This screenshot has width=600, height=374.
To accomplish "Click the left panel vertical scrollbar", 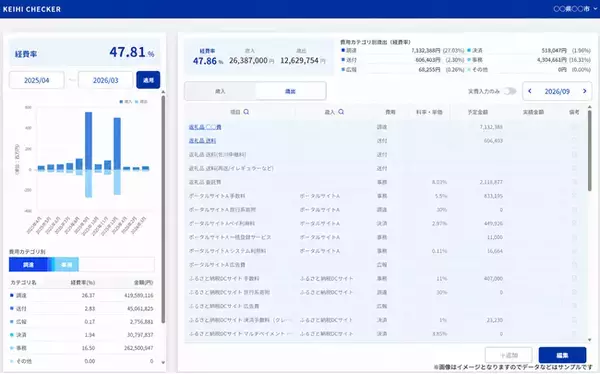I will [163, 209].
